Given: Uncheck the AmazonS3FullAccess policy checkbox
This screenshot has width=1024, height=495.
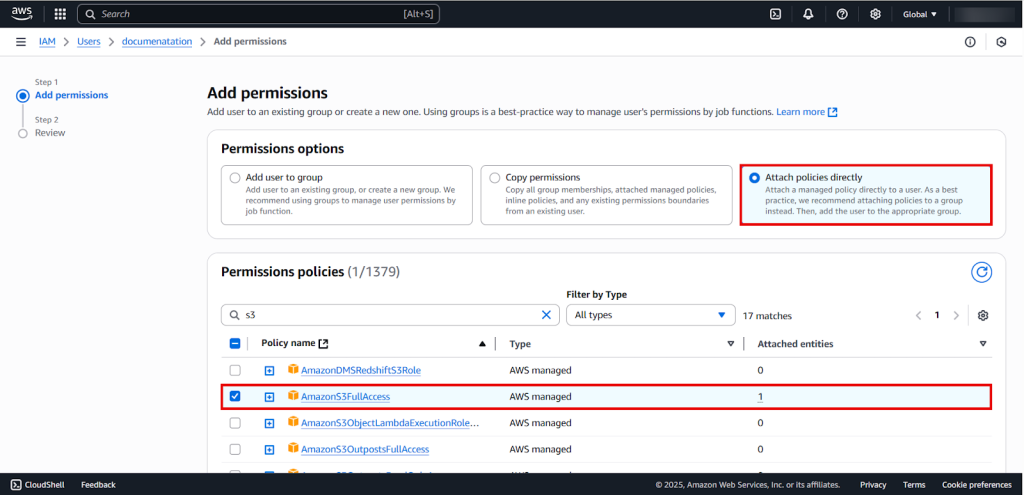Looking at the screenshot, I should tap(235, 397).
